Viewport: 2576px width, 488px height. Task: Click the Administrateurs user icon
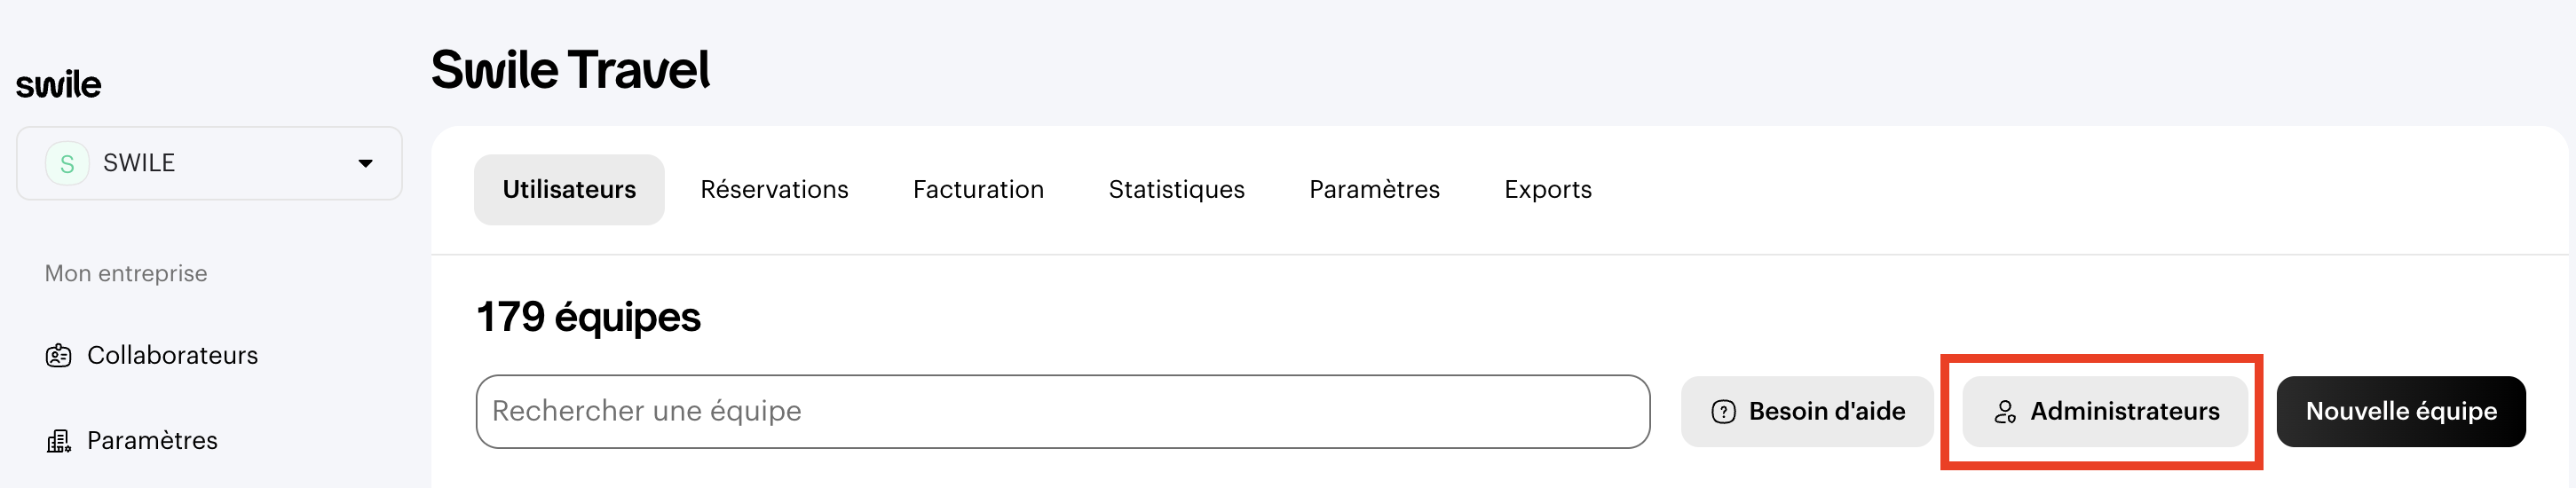pos(2004,412)
